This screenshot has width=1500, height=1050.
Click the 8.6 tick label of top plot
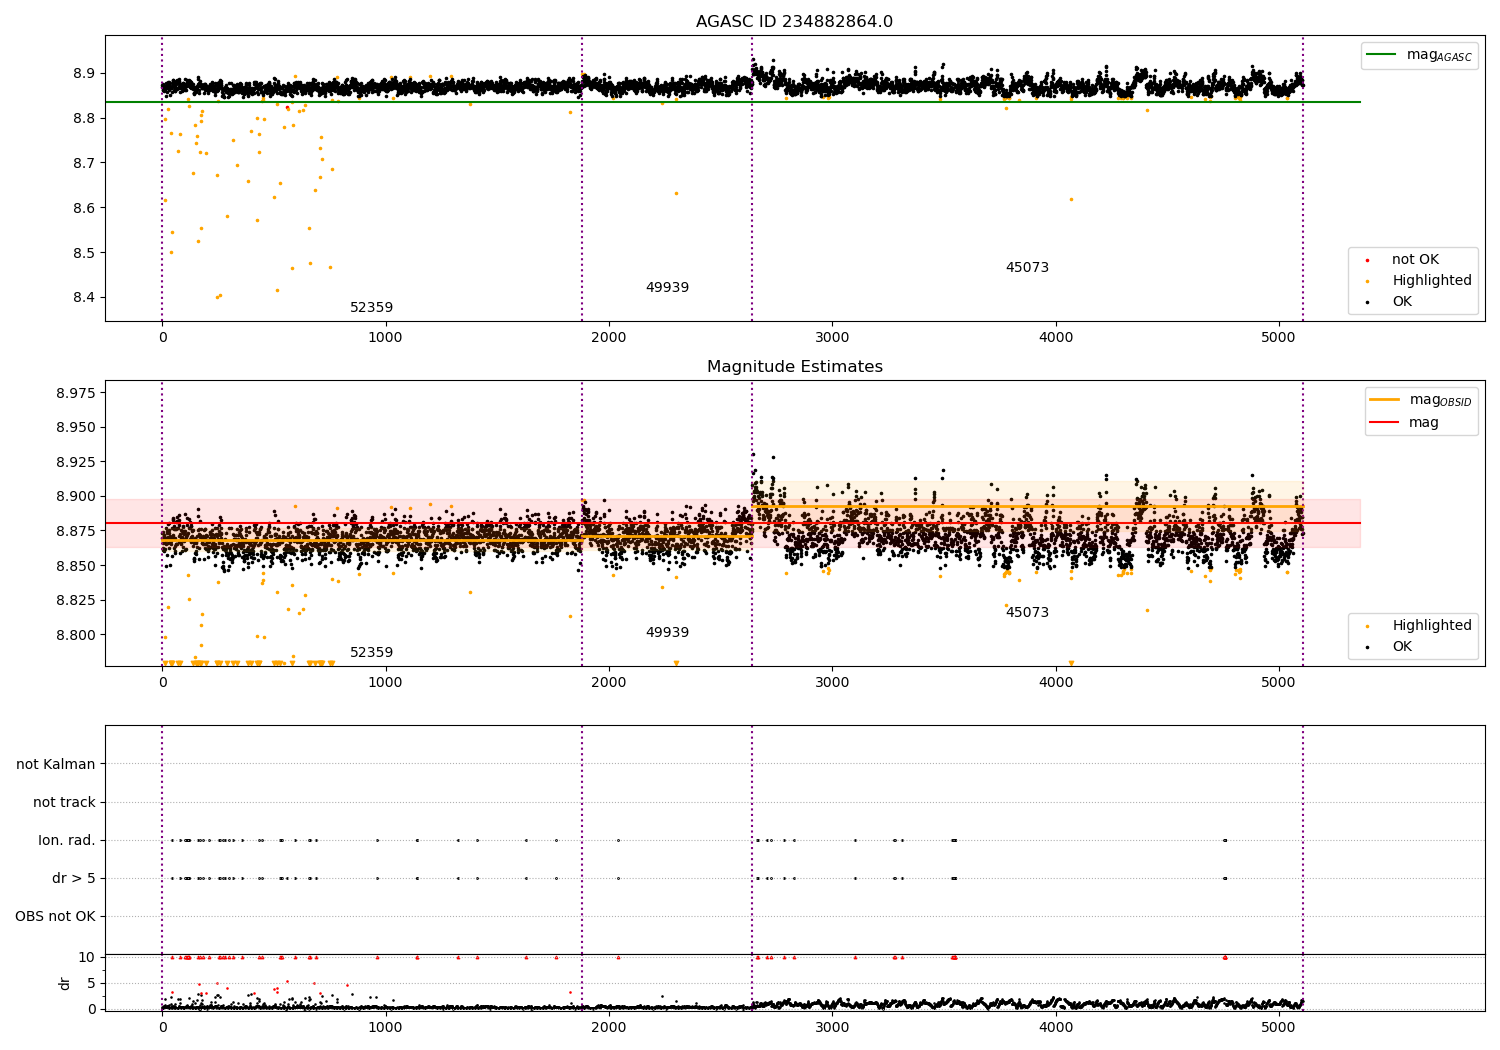(83, 208)
